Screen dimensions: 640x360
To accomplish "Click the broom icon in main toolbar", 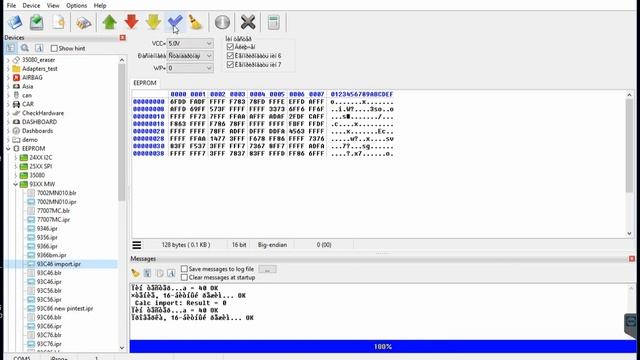I will (x=196, y=22).
